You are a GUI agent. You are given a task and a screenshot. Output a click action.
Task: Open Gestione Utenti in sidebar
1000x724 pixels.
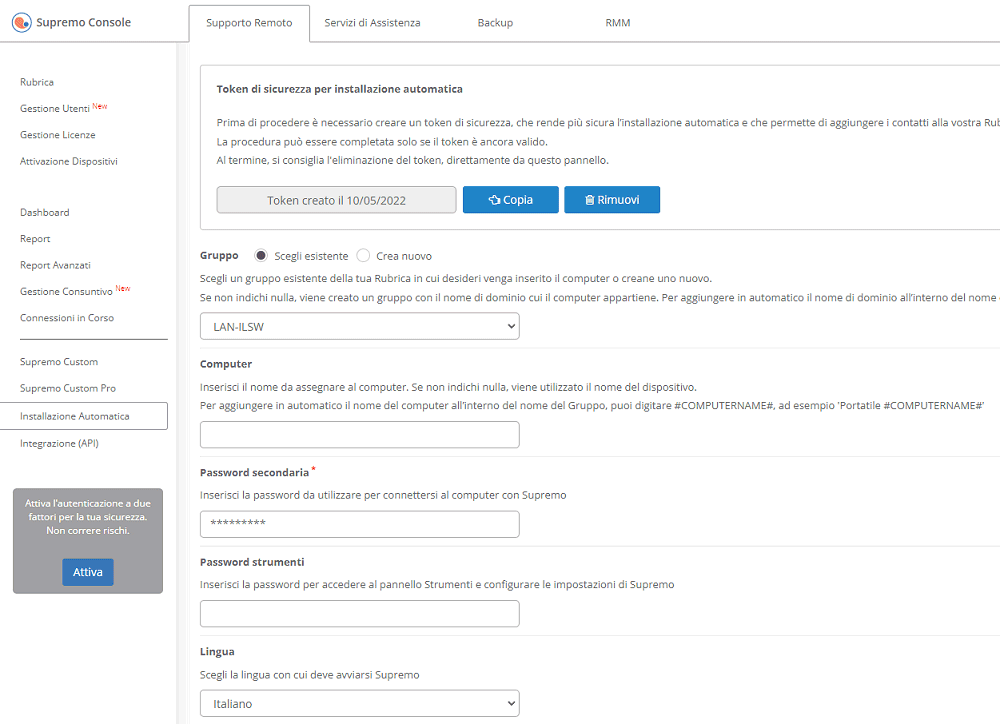(55, 108)
